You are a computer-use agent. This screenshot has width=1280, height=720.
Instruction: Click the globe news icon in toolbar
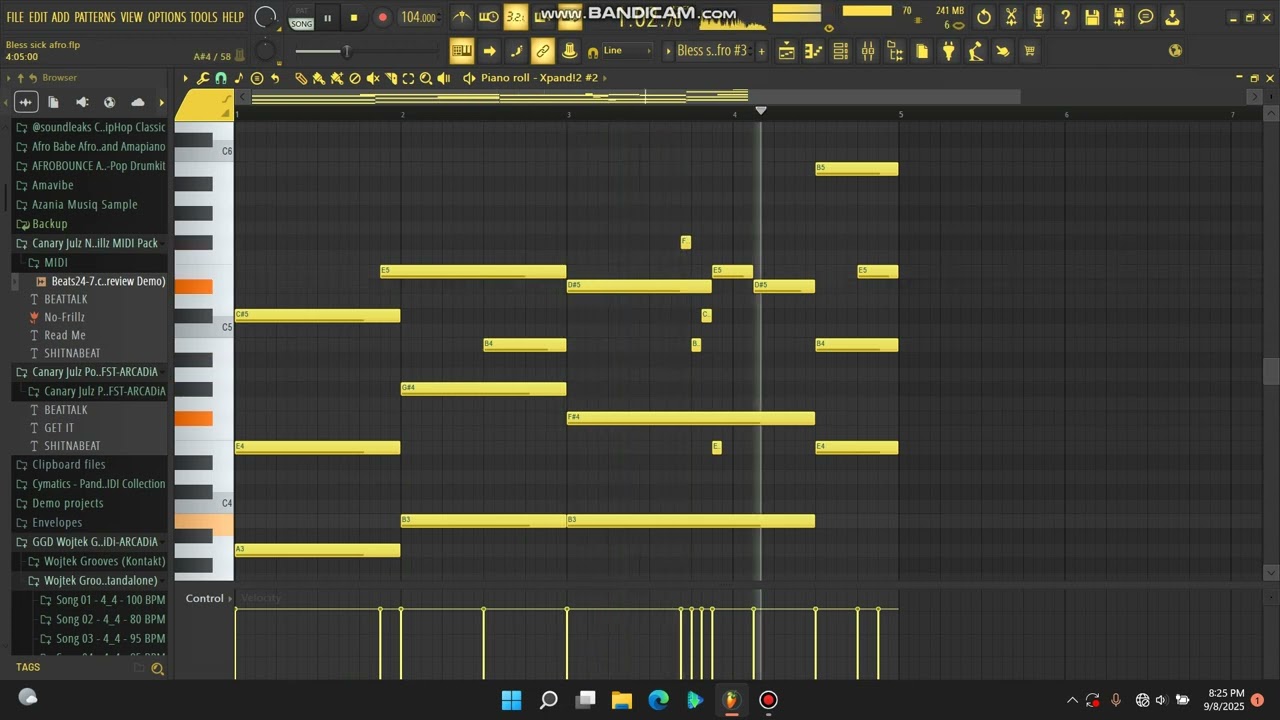tap(1175, 51)
